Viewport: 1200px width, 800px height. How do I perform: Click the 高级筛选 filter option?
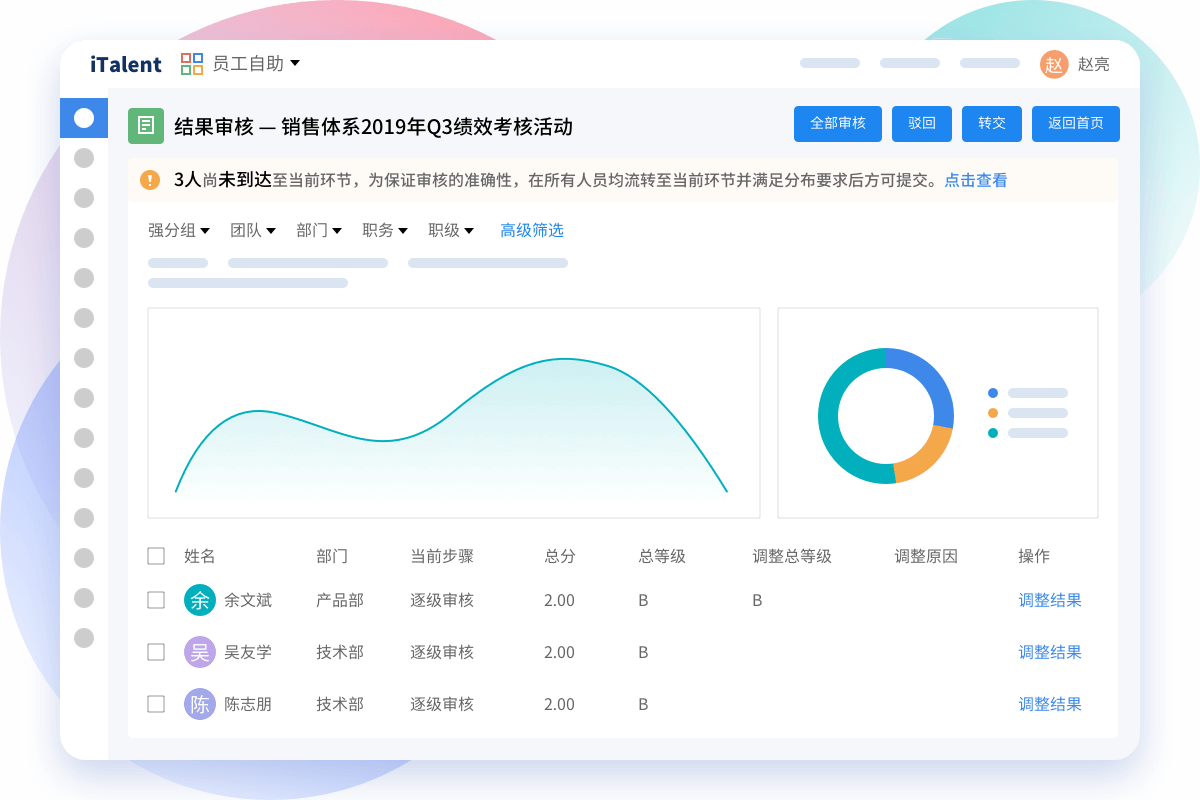click(x=531, y=230)
